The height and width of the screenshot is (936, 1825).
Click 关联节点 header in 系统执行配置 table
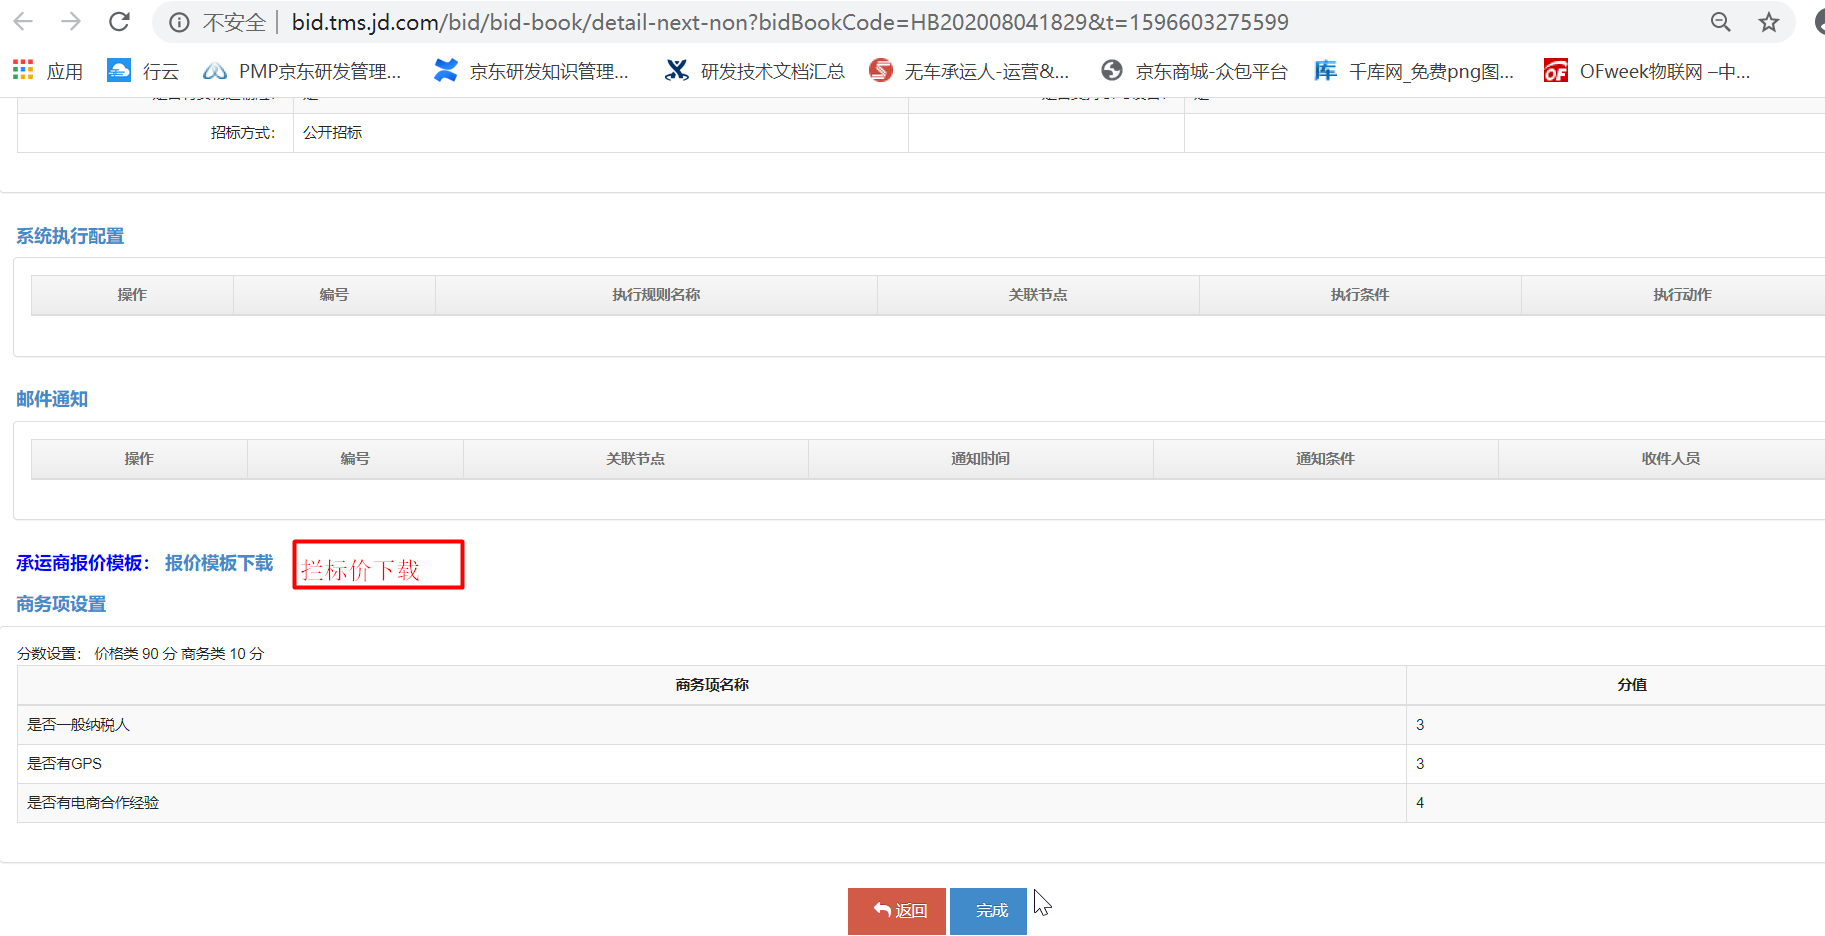coord(1038,295)
